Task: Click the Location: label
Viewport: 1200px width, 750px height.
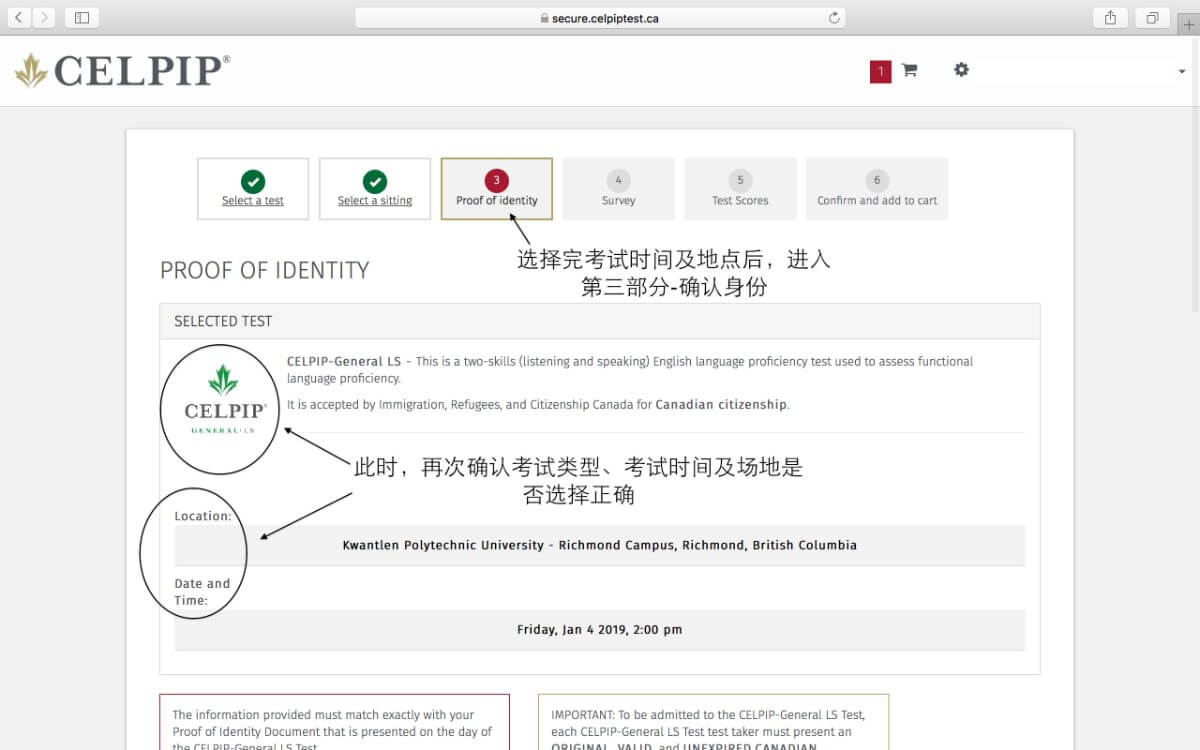Action: click(x=203, y=516)
